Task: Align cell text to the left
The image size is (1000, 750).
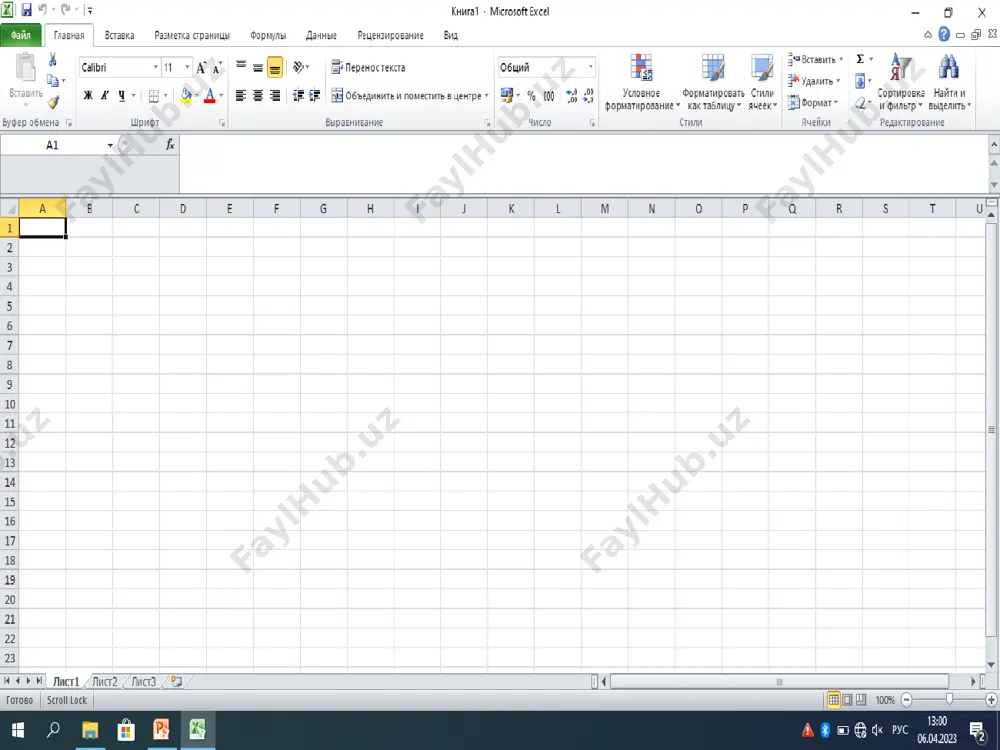Action: coord(241,96)
